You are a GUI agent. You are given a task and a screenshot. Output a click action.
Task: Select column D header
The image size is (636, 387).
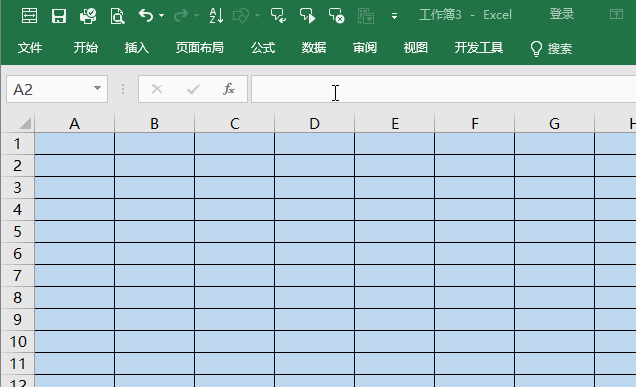tap(314, 123)
